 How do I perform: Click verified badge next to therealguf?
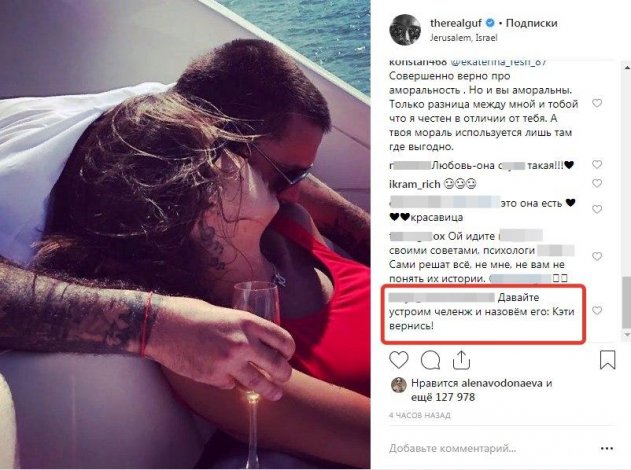tap(490, 23)
